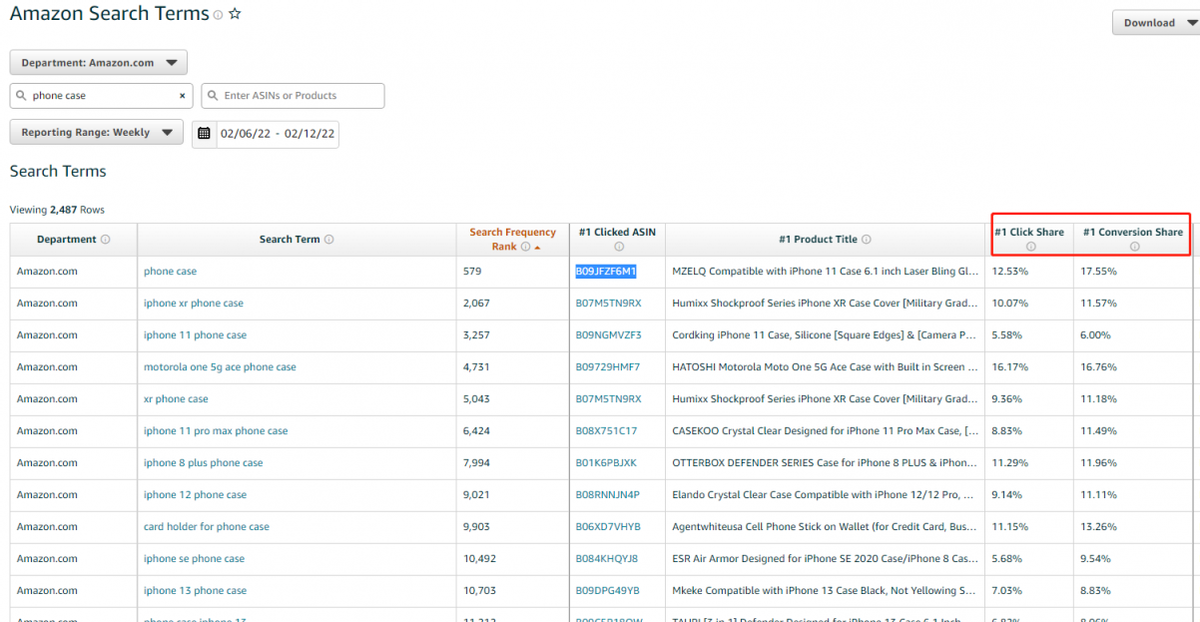This screenshot has width=1200, height=622.
Task: Click the favorite star icon beside the title
Action: pyautogui.click(x=235, y=15)
